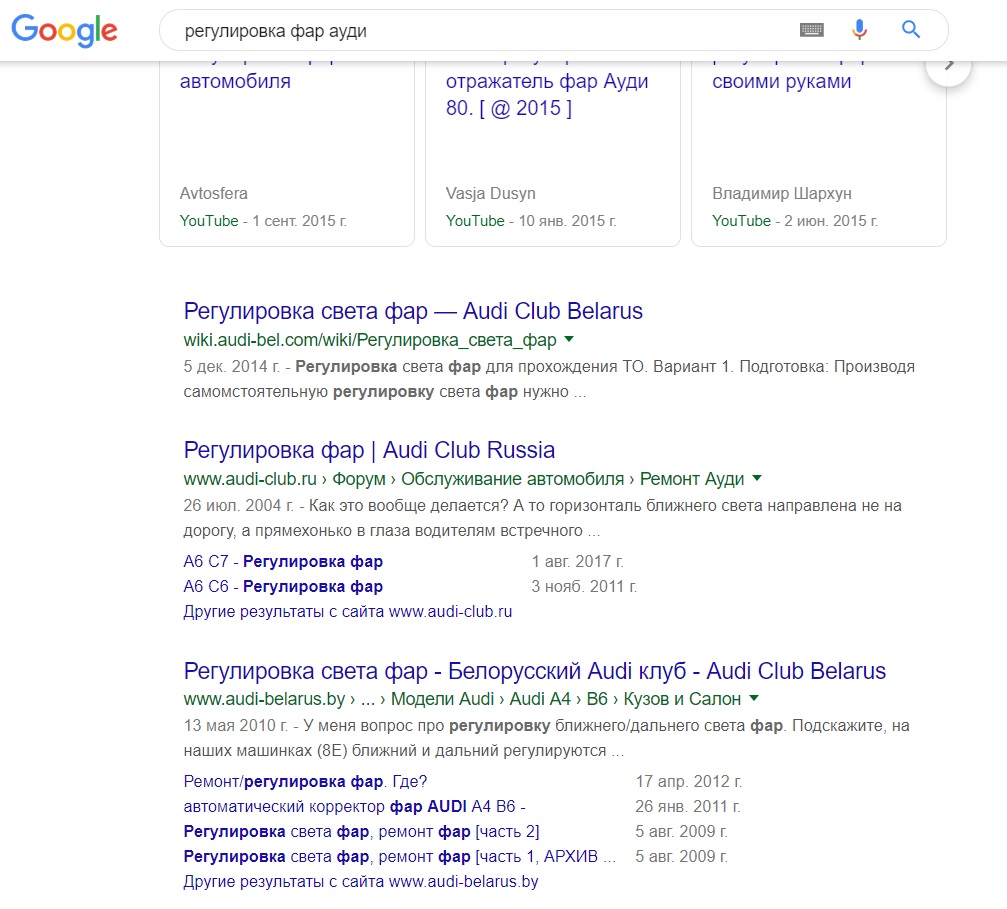
Task: Open the 'A6 C7 - Регулировка фар' sublink
Action: (283, 562)
